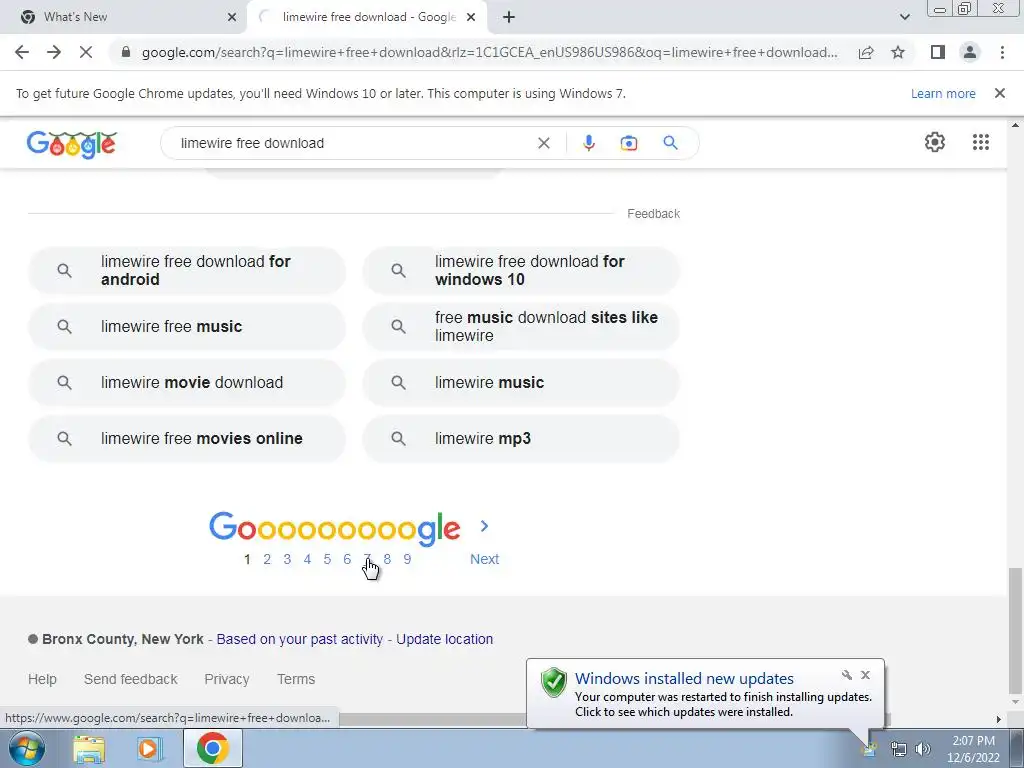The width and height of the screenshot is (1024, 768).
Task: Go to results page 7
Action: (x=367, y=559)
